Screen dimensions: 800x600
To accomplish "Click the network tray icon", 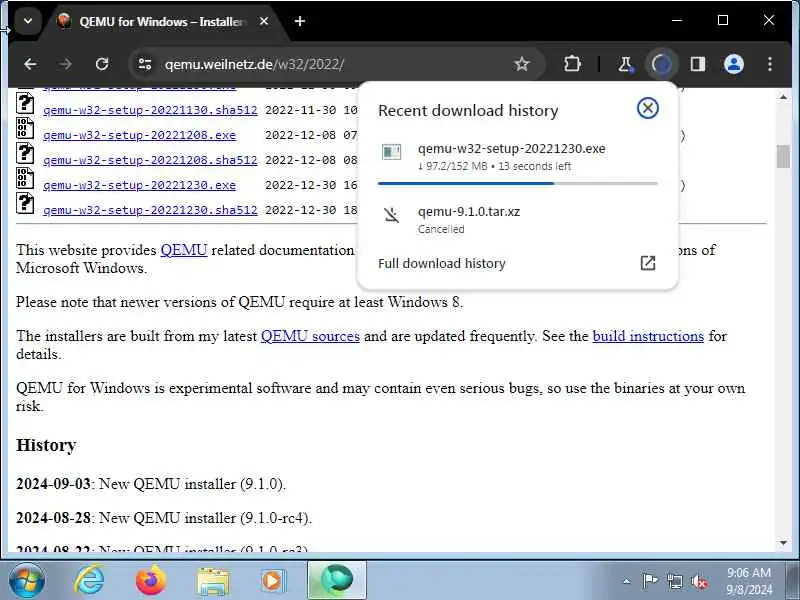I will [x=674, y=581].
